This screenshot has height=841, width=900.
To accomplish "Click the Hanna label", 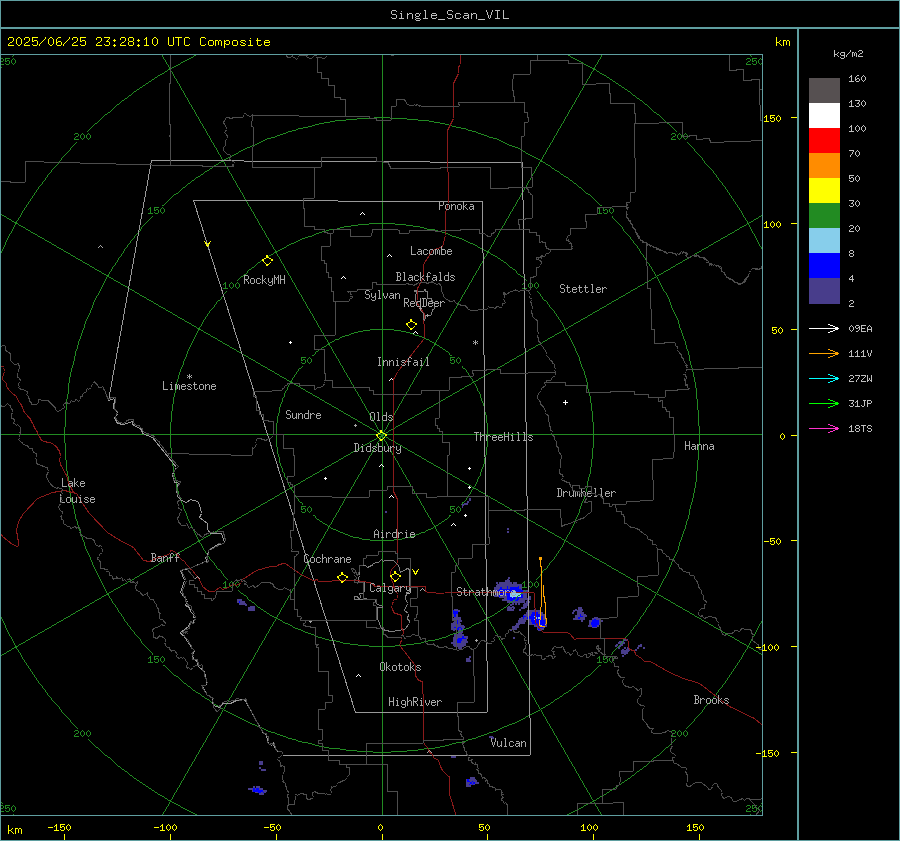I will pos(699,446).
